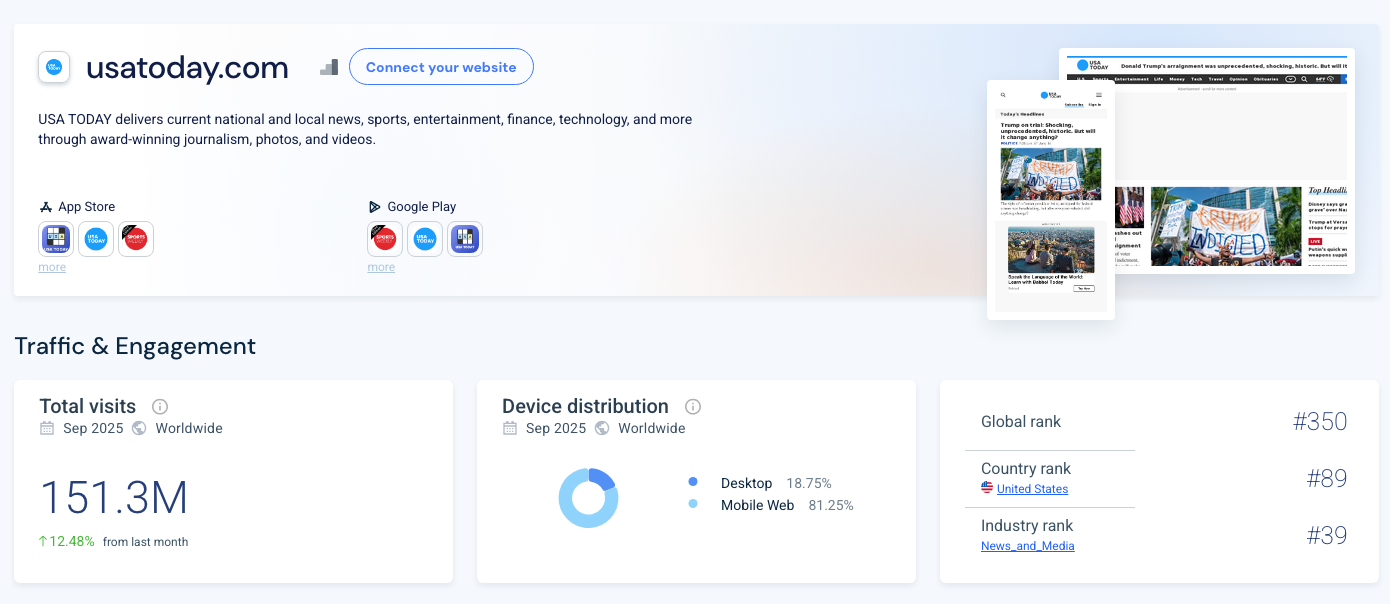
Task: Click the device distribution donut chart
Action: click(588, 498)
